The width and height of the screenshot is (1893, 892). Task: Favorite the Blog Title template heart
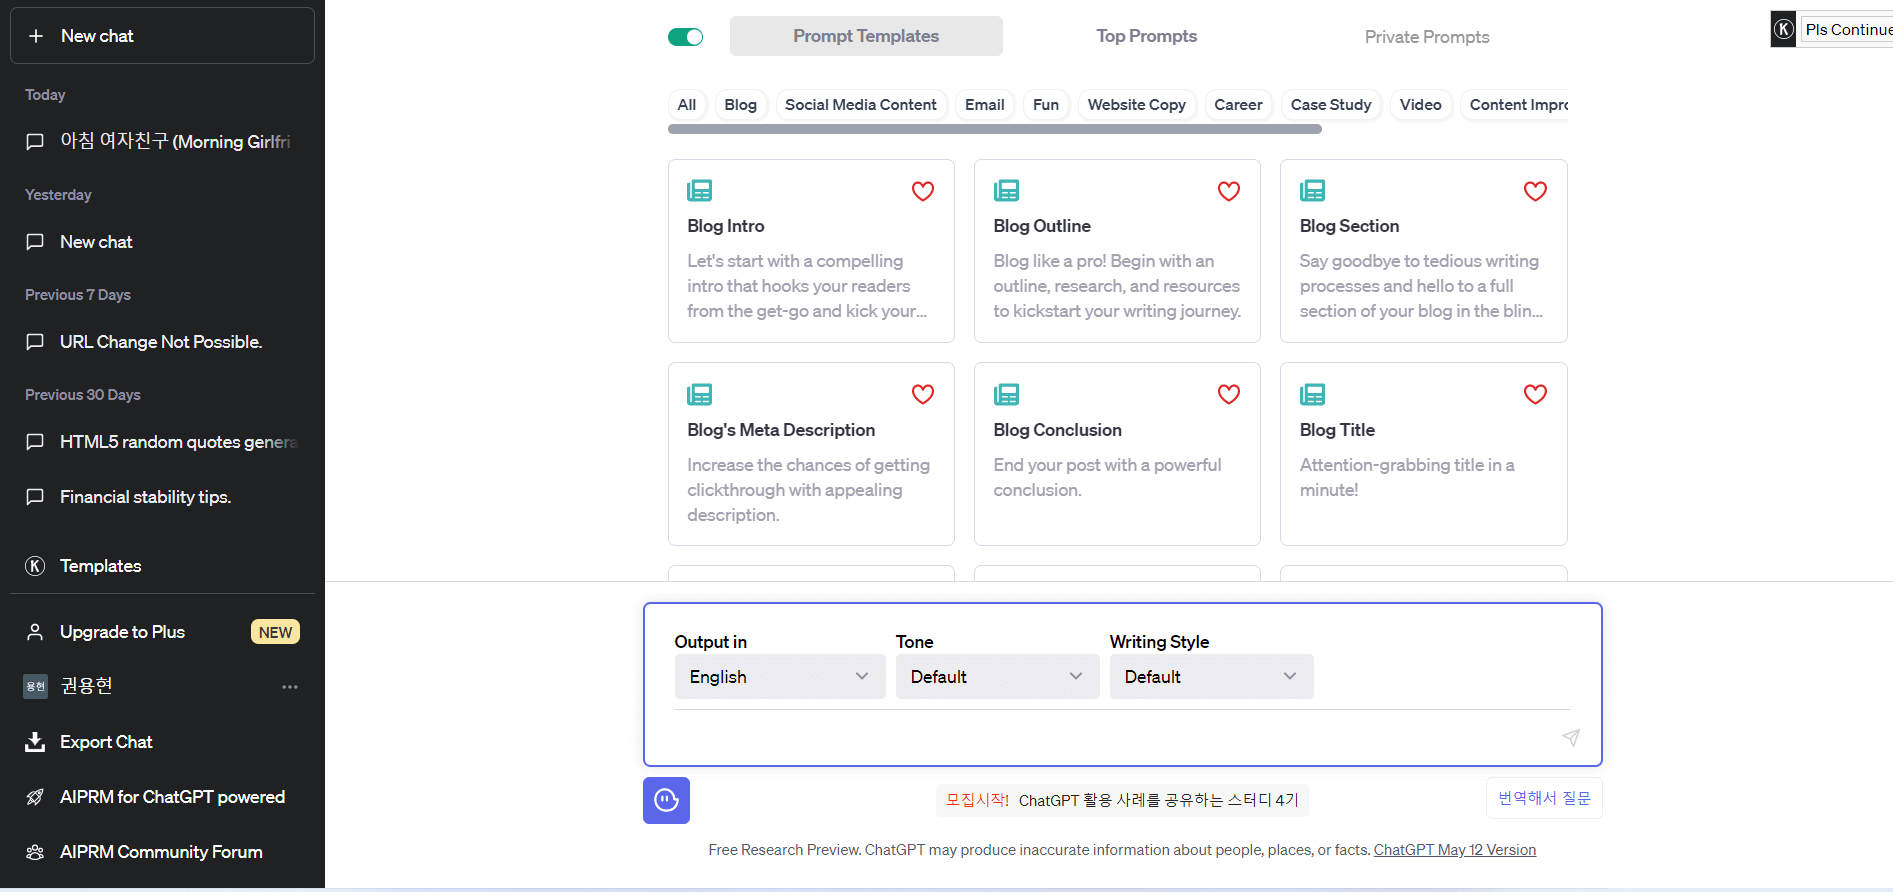[1535, 394]
